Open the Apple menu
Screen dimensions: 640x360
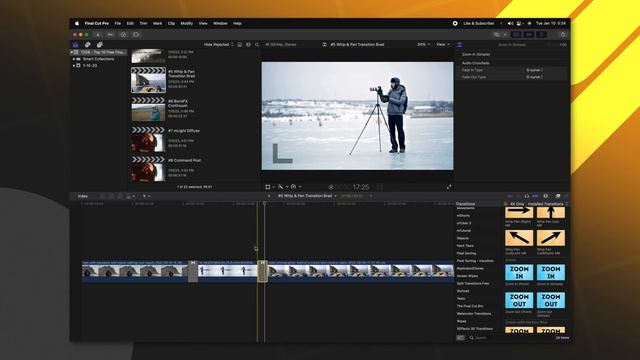click(76, 24)
